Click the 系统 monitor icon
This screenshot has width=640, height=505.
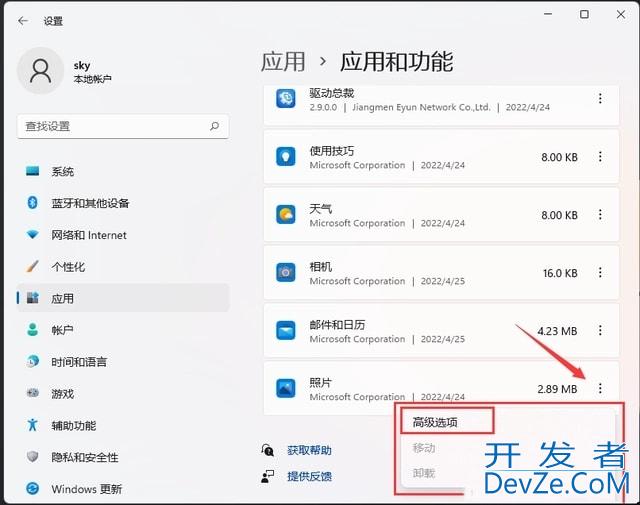[x=32, y=171]
